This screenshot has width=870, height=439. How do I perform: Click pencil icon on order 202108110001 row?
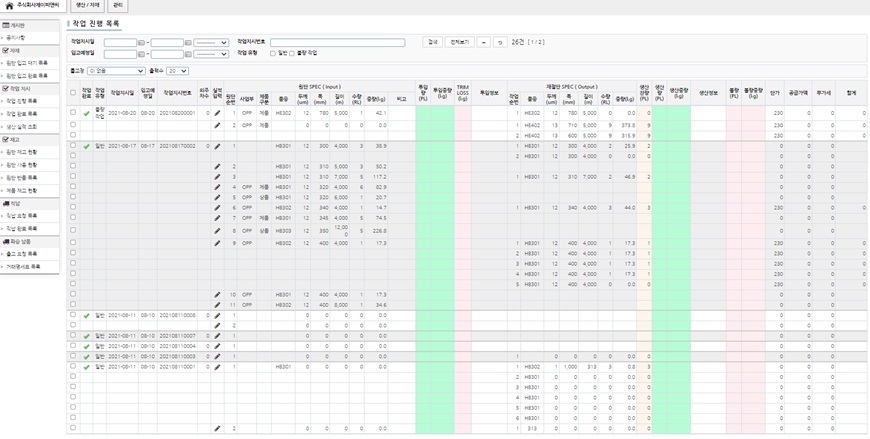(218, 367)
